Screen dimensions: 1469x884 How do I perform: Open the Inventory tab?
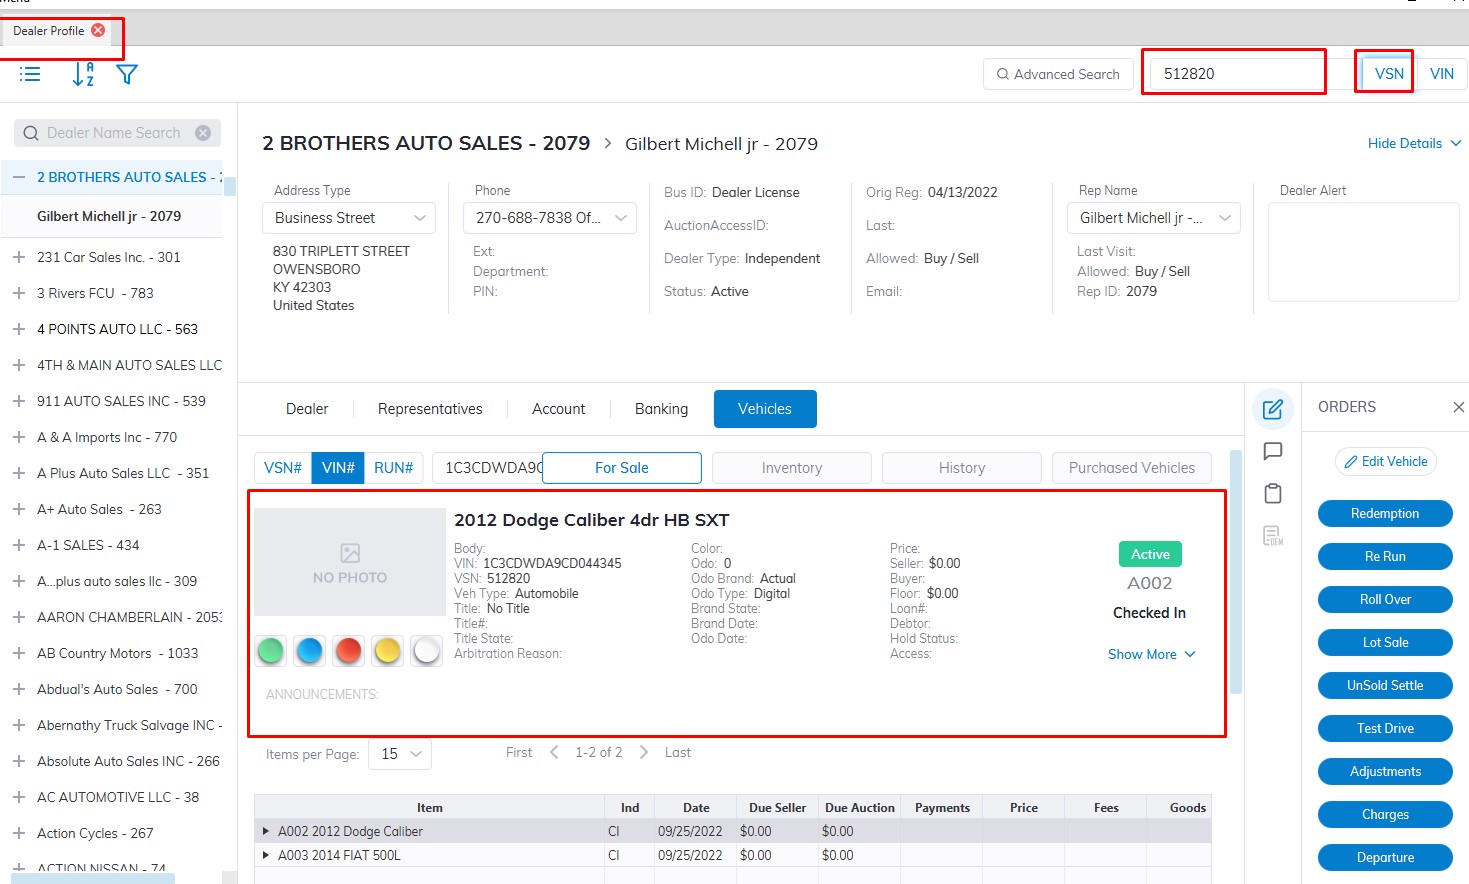[x=791, y=468]
